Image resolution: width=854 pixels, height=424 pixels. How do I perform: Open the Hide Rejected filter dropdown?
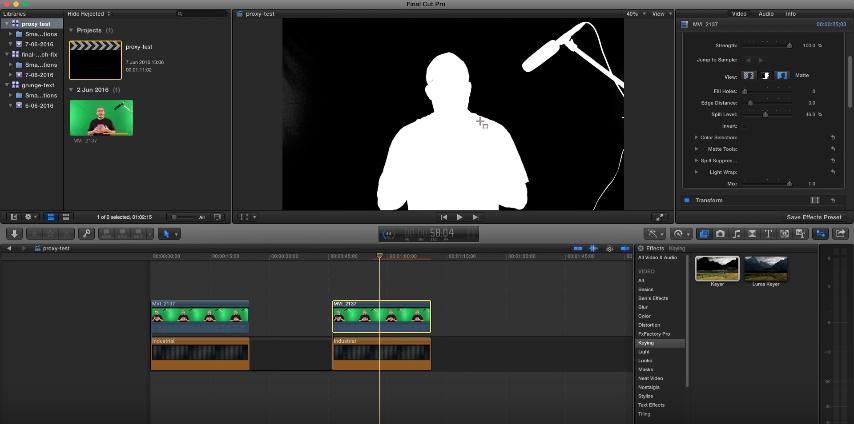89,14
